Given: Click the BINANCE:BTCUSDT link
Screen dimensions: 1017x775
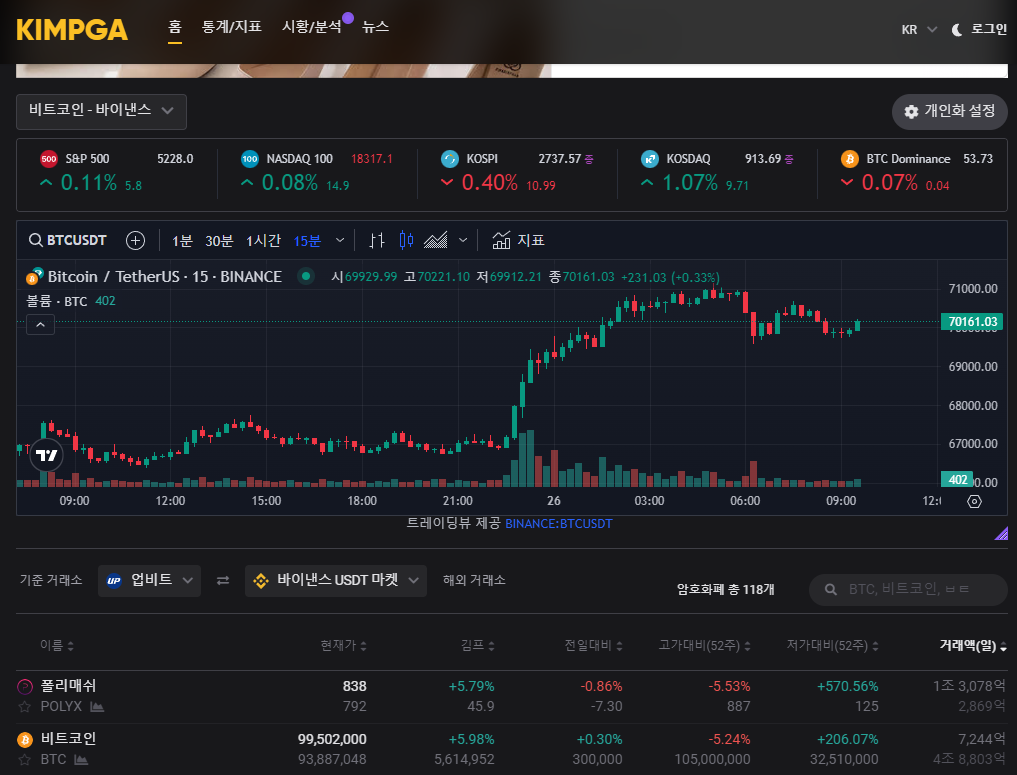Looking at the screenshot, I should click(558, 524).
